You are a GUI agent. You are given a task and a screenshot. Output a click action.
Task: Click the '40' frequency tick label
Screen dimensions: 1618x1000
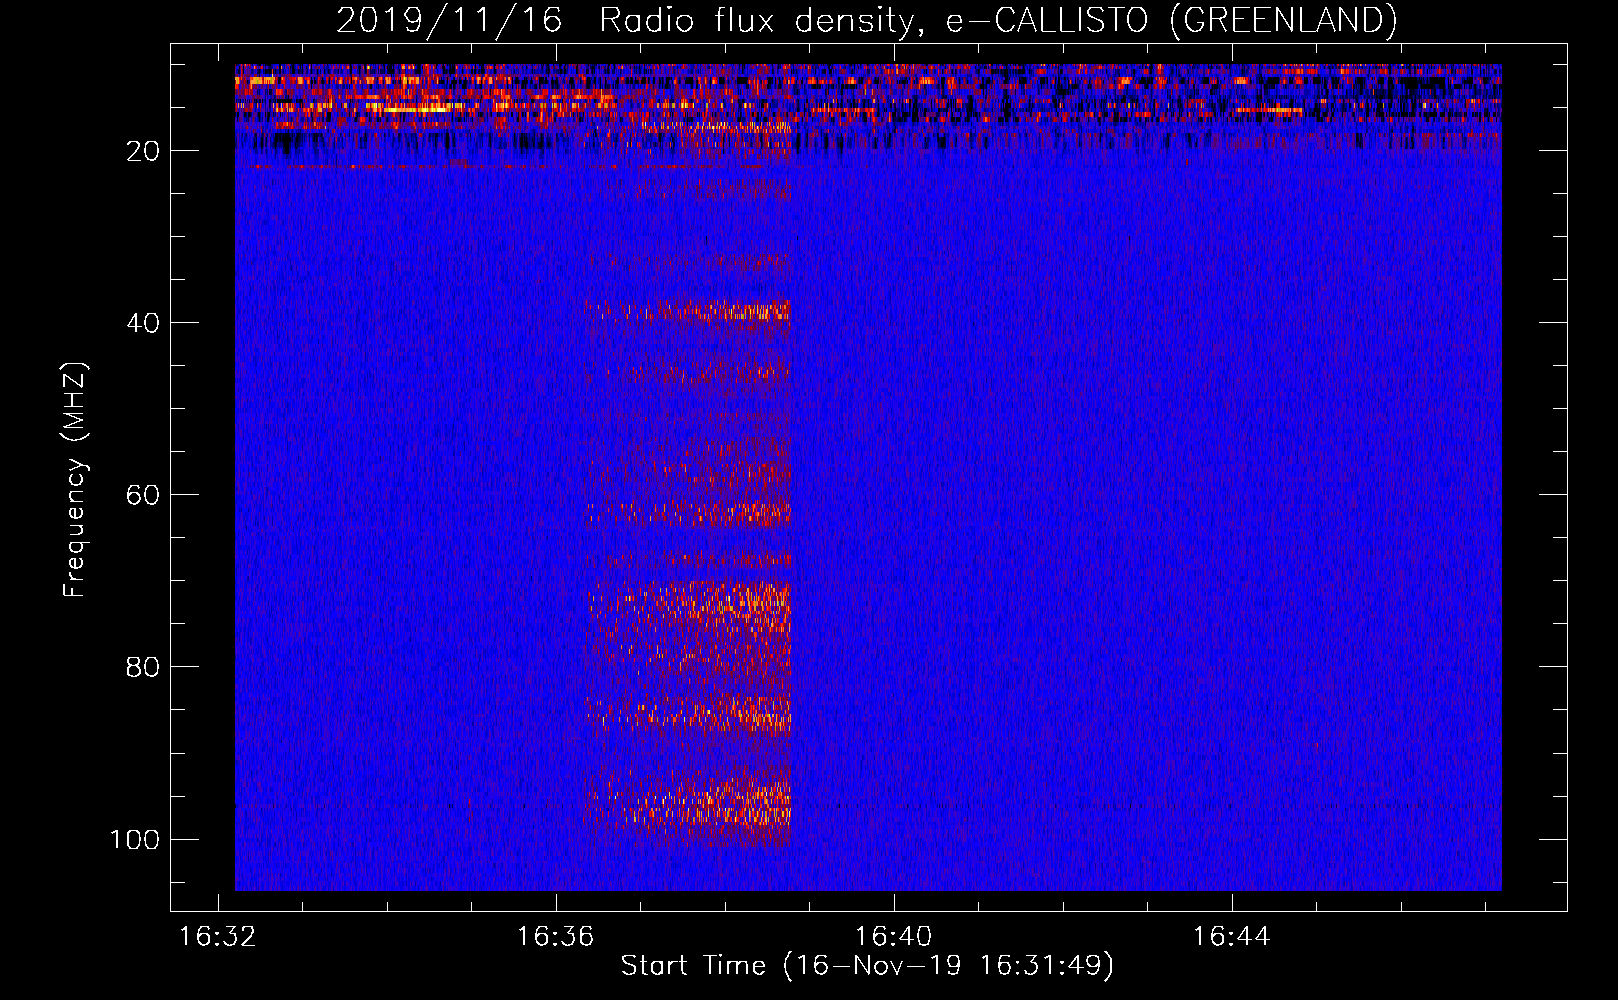(143, 323)
